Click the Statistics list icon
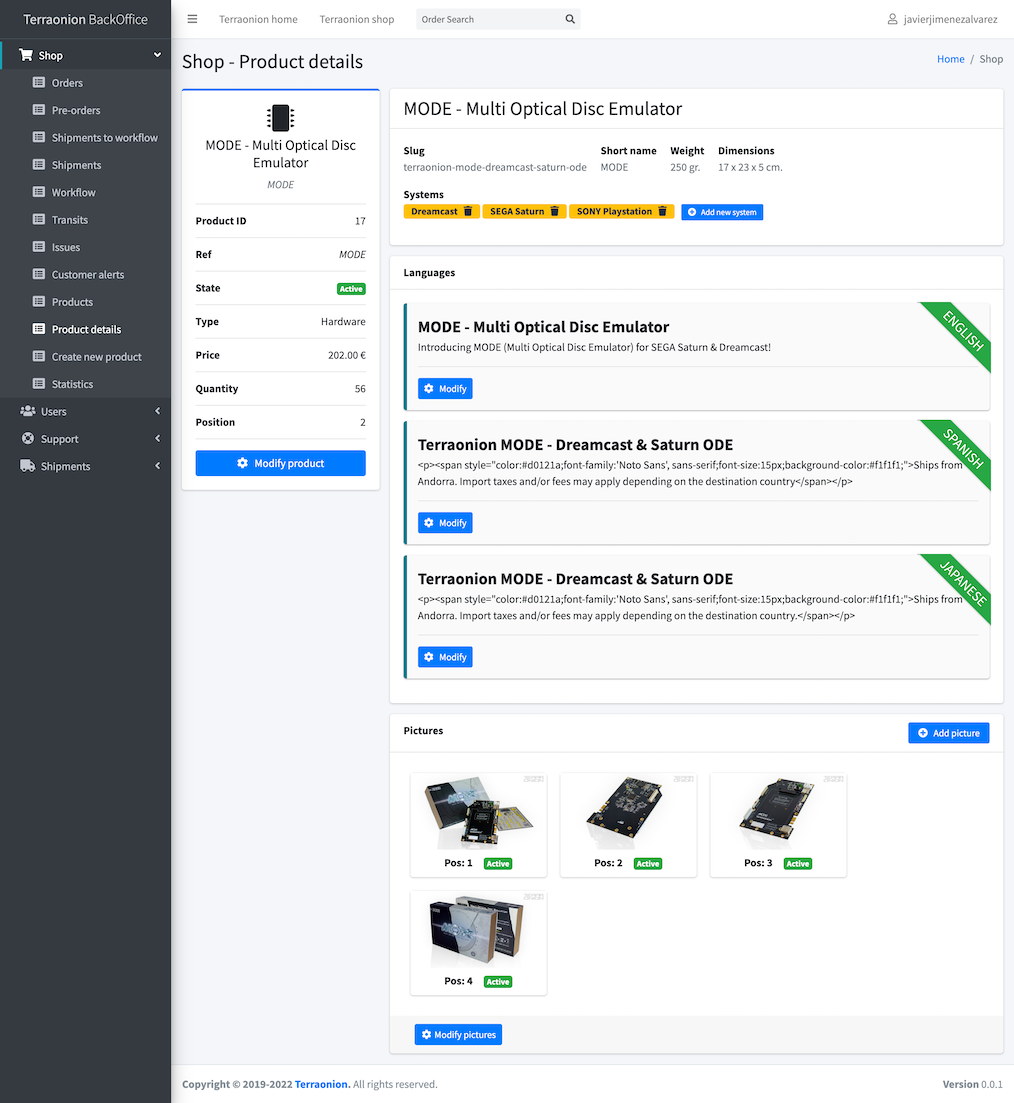Screen dimensions: 1014x1103 pyautogui.click(x=39, y=384)
